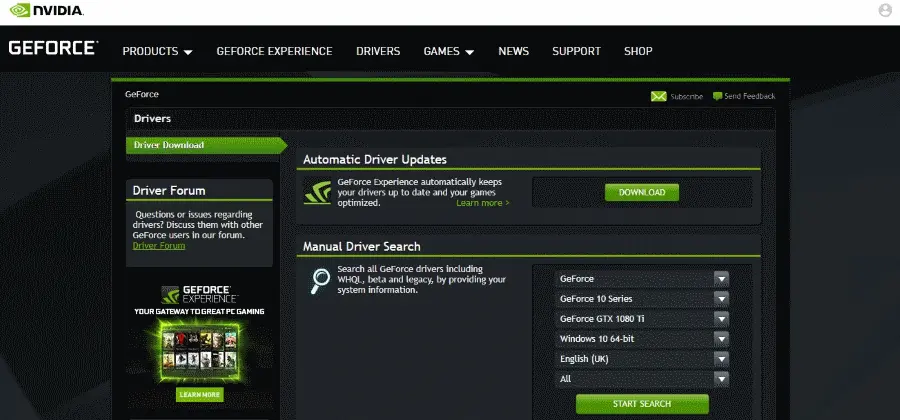Image resolution: width=900 pixels, height=420 pixels.
Task: Open the GAMES dropdown menu
Action: pyautogui.click(x=449, y=51)
